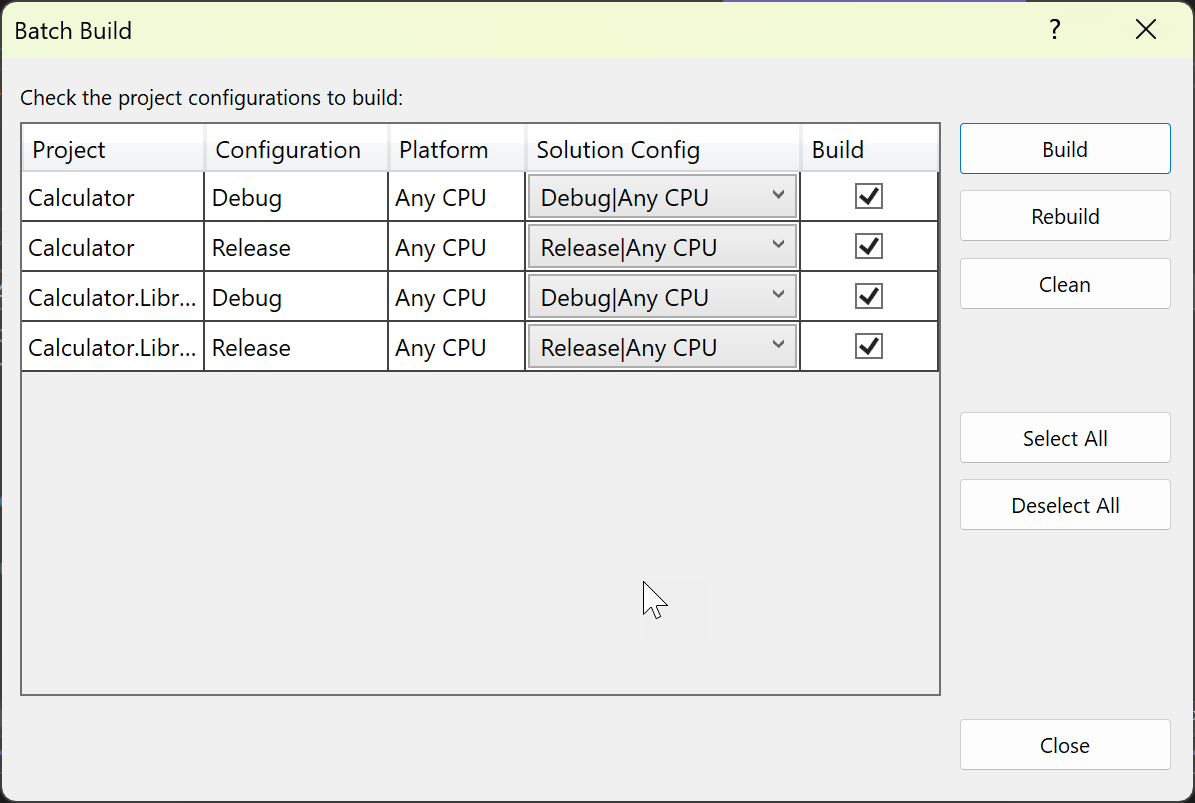Image resolution: width=1195 pixels, height=803 pixels.
Task: Click Deselect All button
Action: pyautogui.click(x=1065, y=506)
